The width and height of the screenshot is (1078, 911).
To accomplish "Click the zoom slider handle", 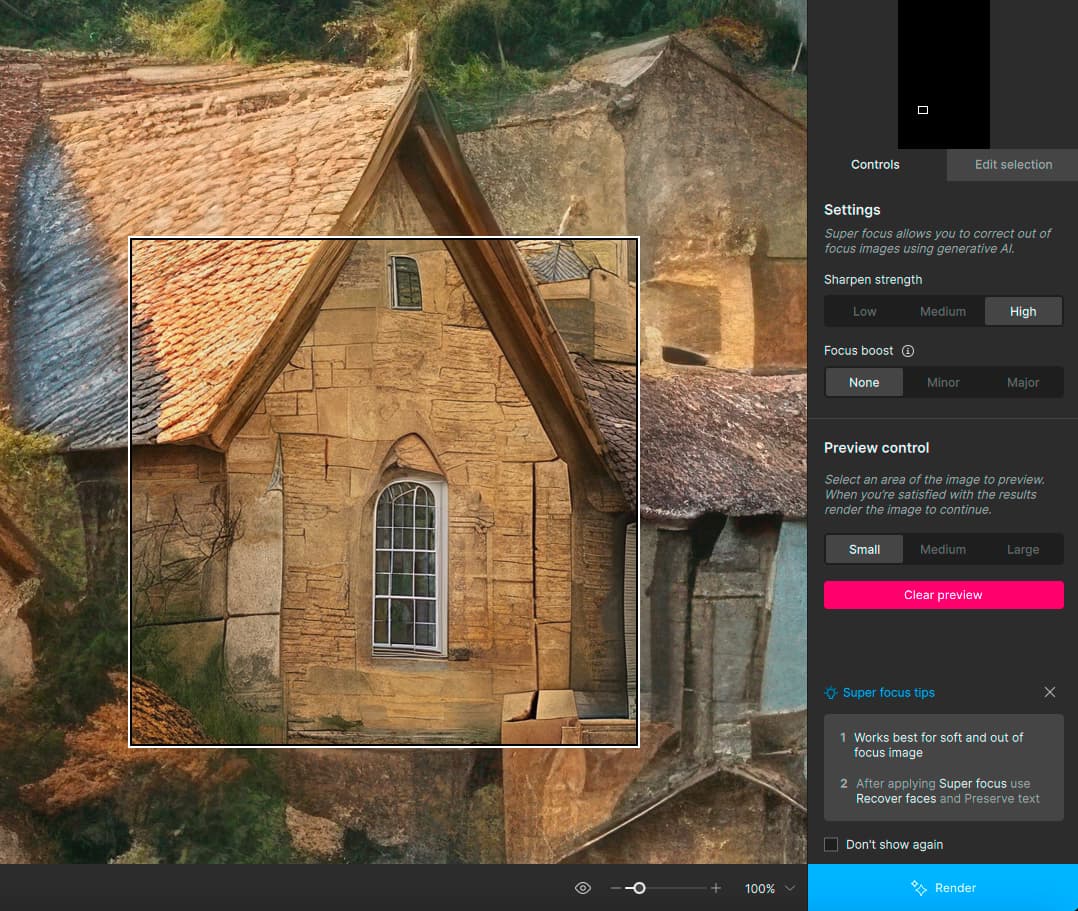I will pyautogui.click(x=639, y=888).
